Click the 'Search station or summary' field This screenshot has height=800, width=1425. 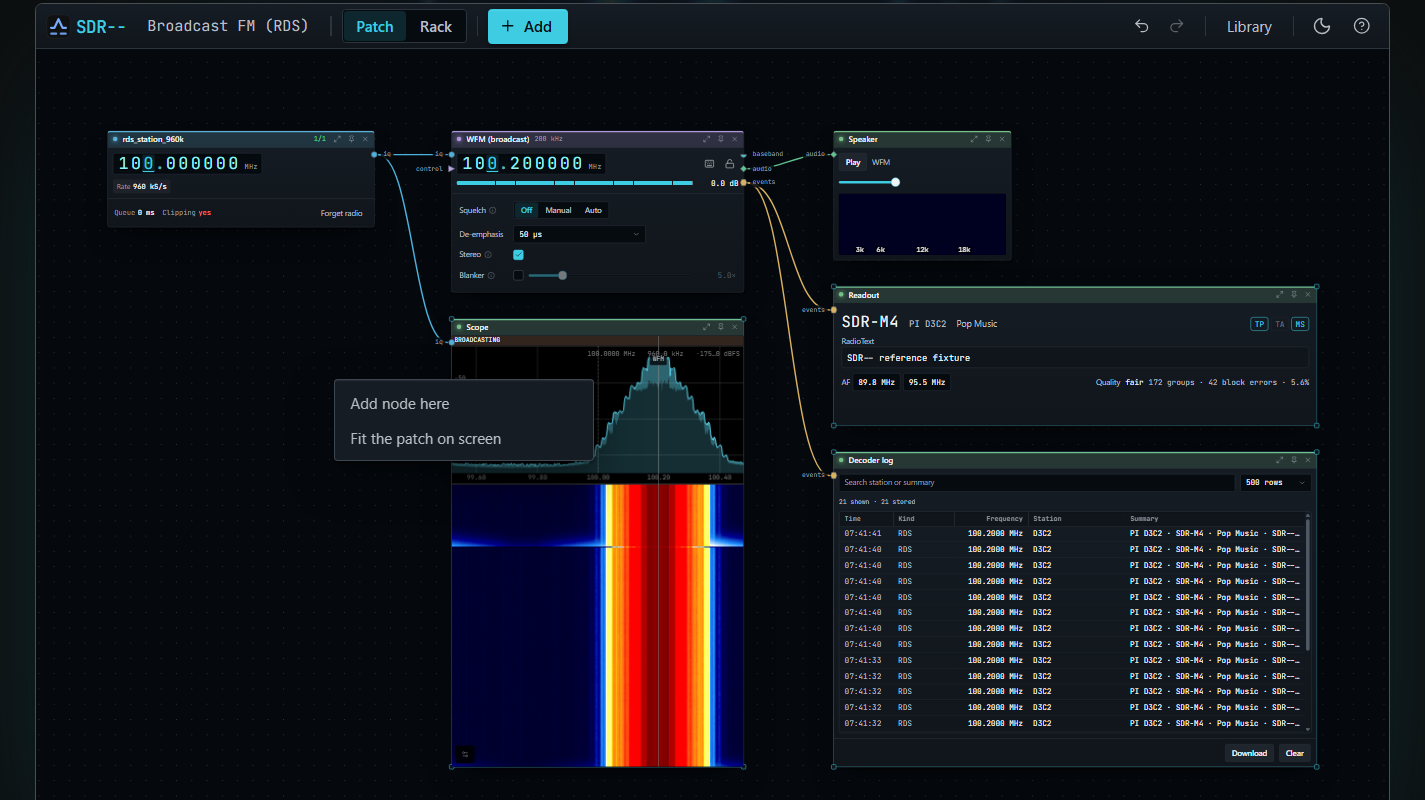pos(1036,482)
